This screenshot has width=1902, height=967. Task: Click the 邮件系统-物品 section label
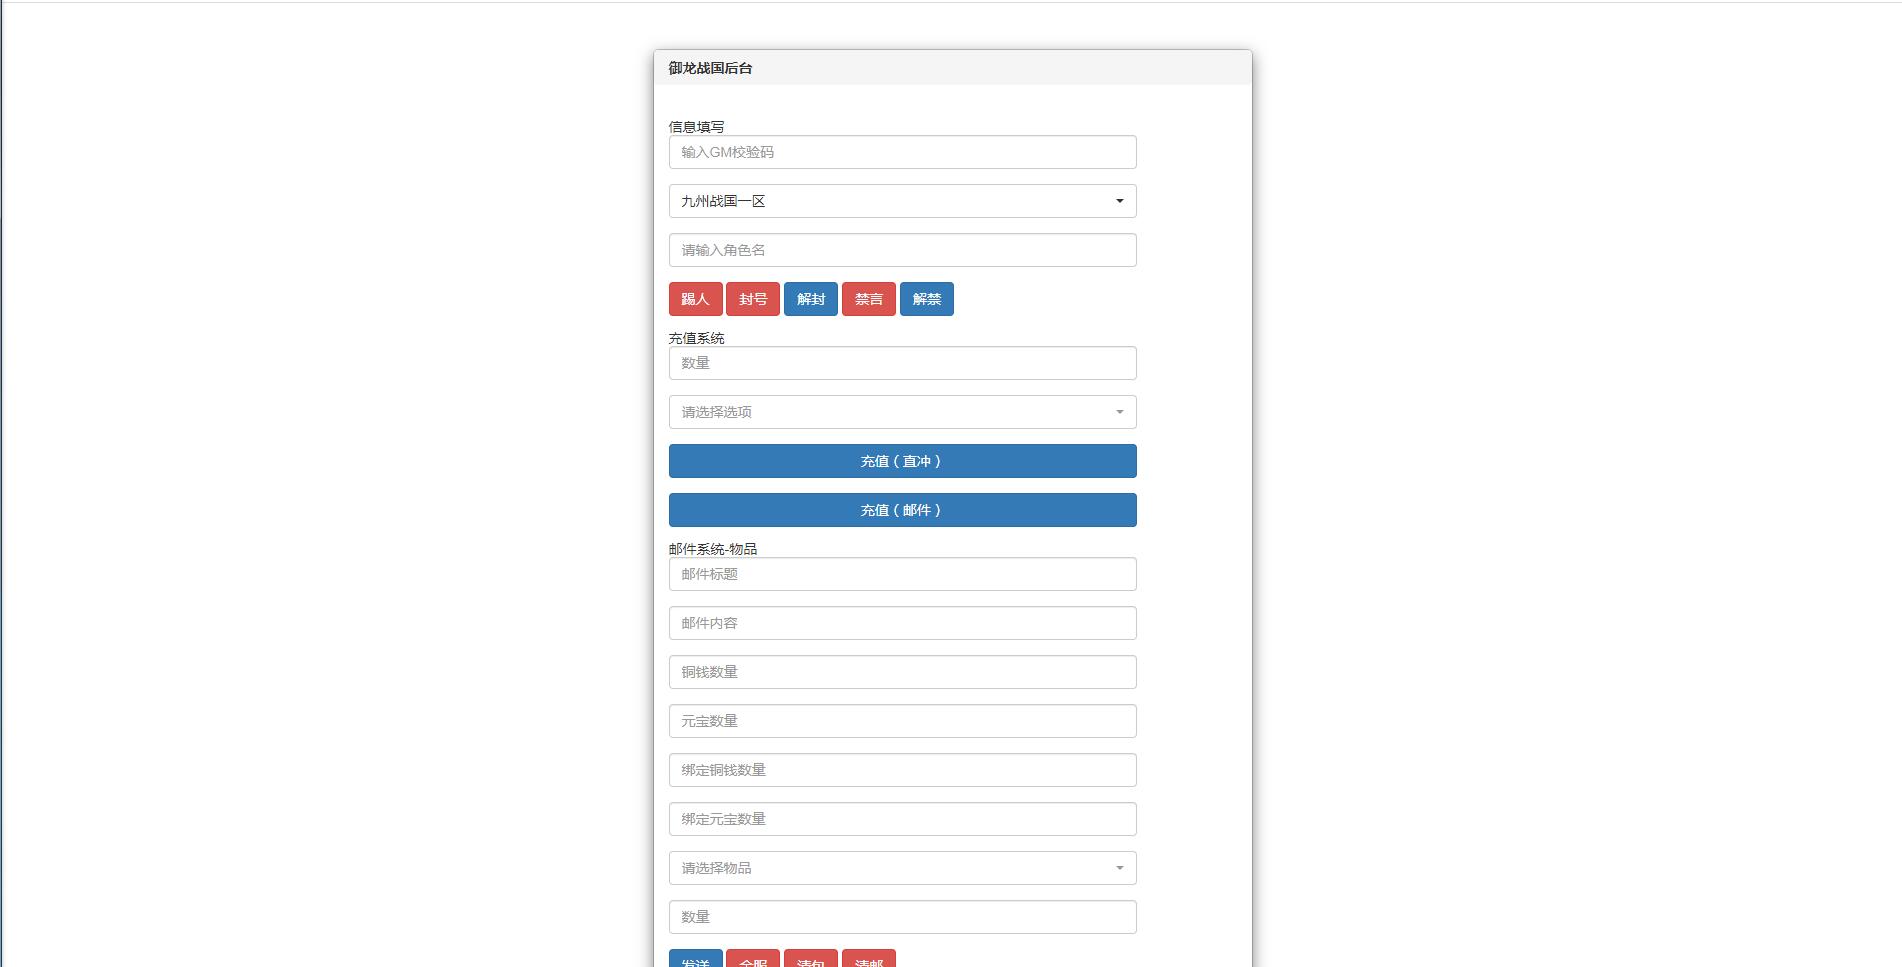(x=713, y=549)
